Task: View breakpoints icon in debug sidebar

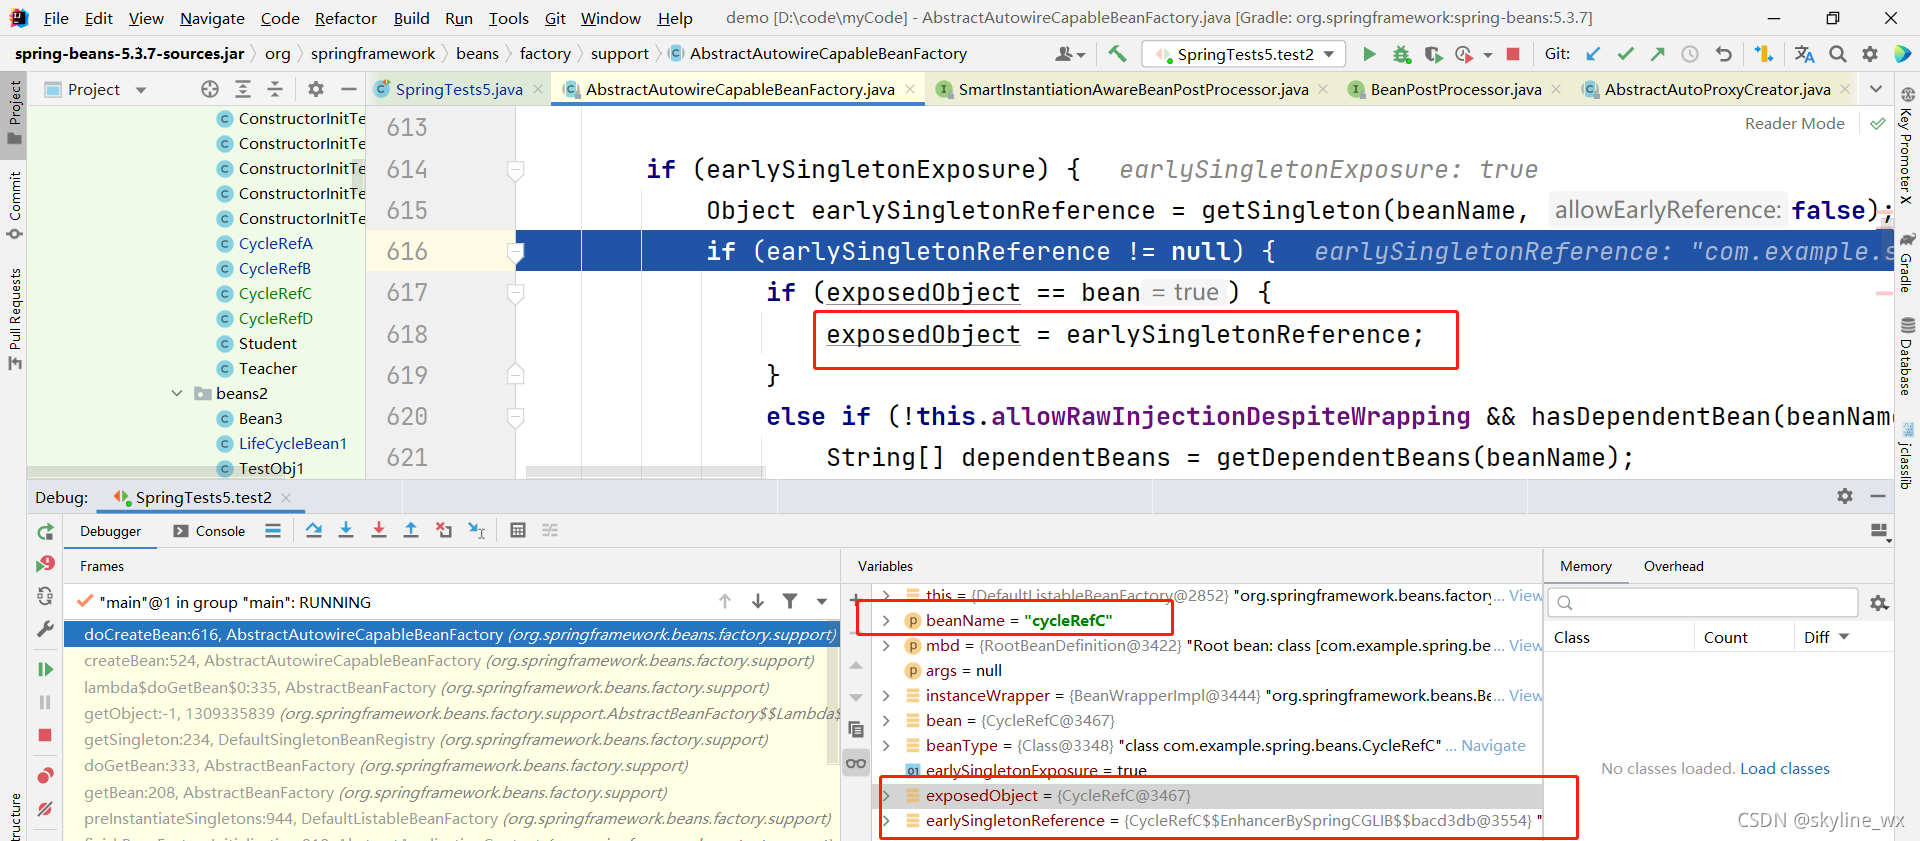Action: [45, 775]
